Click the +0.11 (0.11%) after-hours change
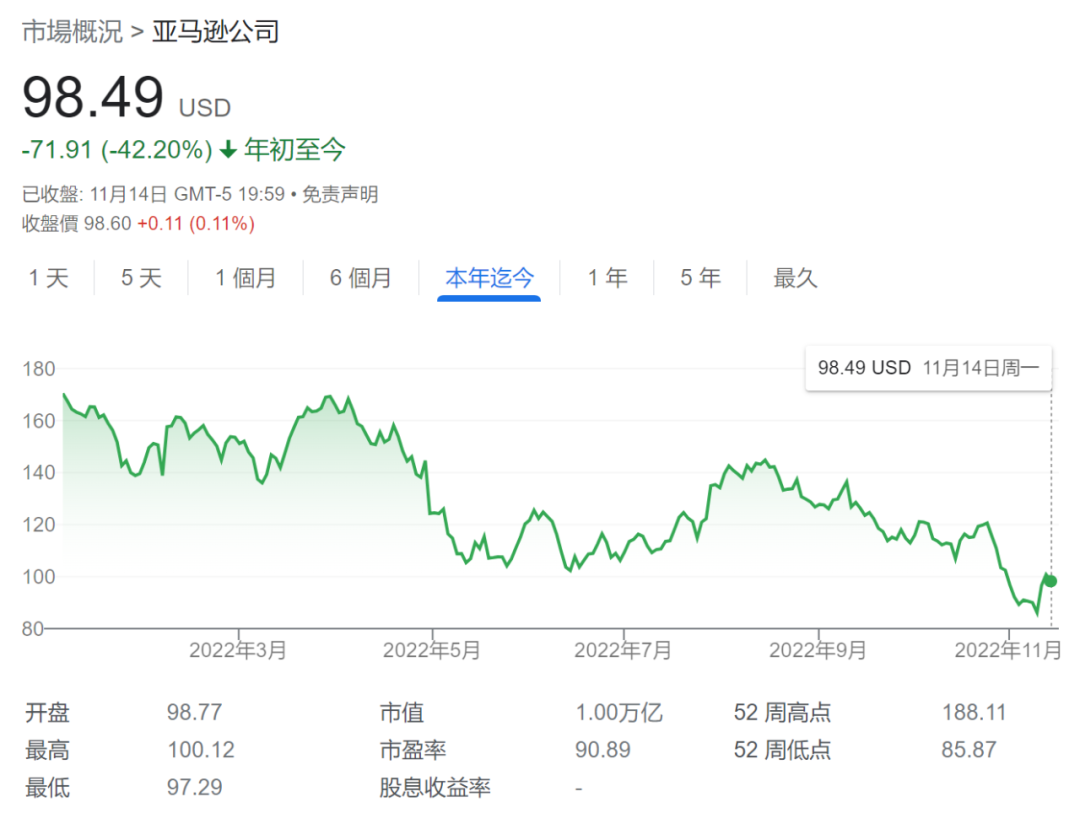The width and height of the screenshot is (1080, 813). coord(196,223)
